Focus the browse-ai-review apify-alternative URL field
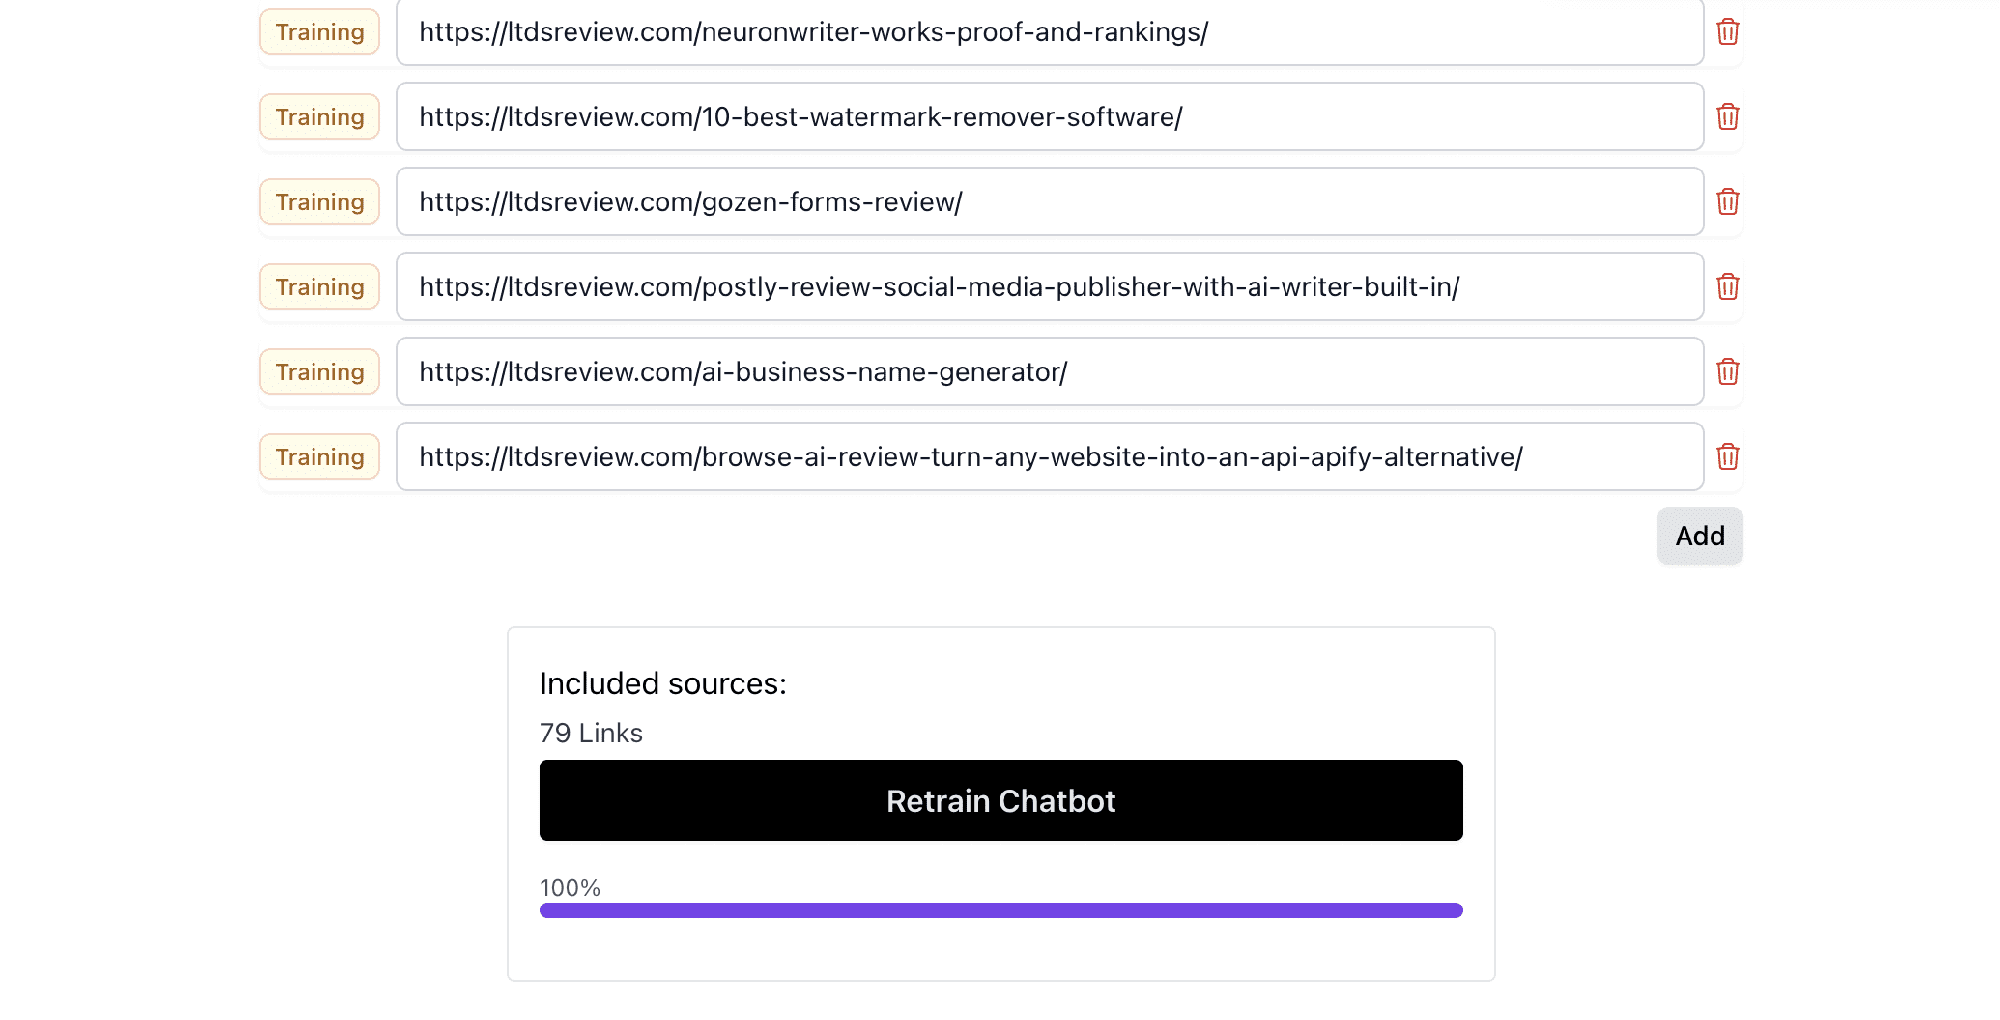Screen dimensions: 2000x1020 1050,457
